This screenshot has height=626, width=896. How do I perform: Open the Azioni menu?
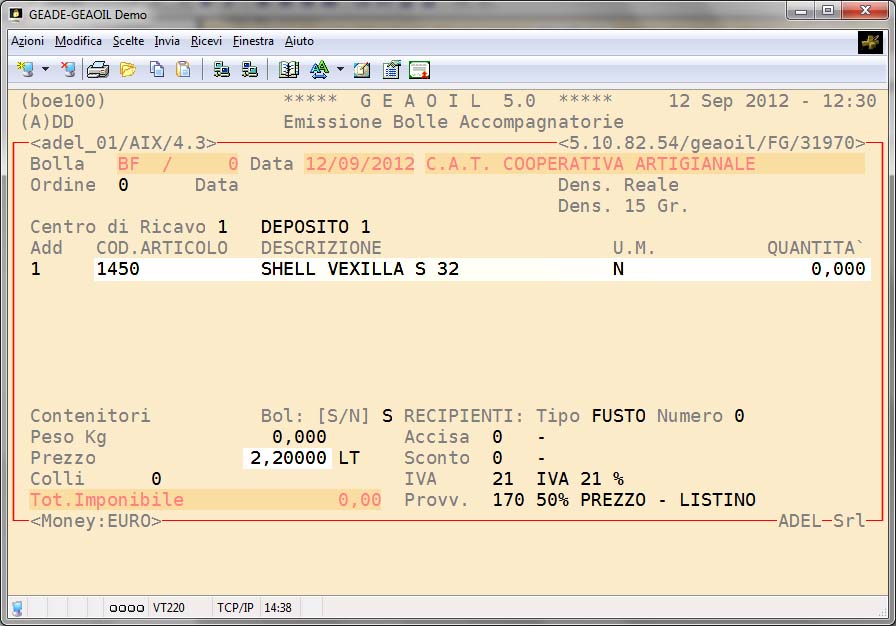click(27, 41)
